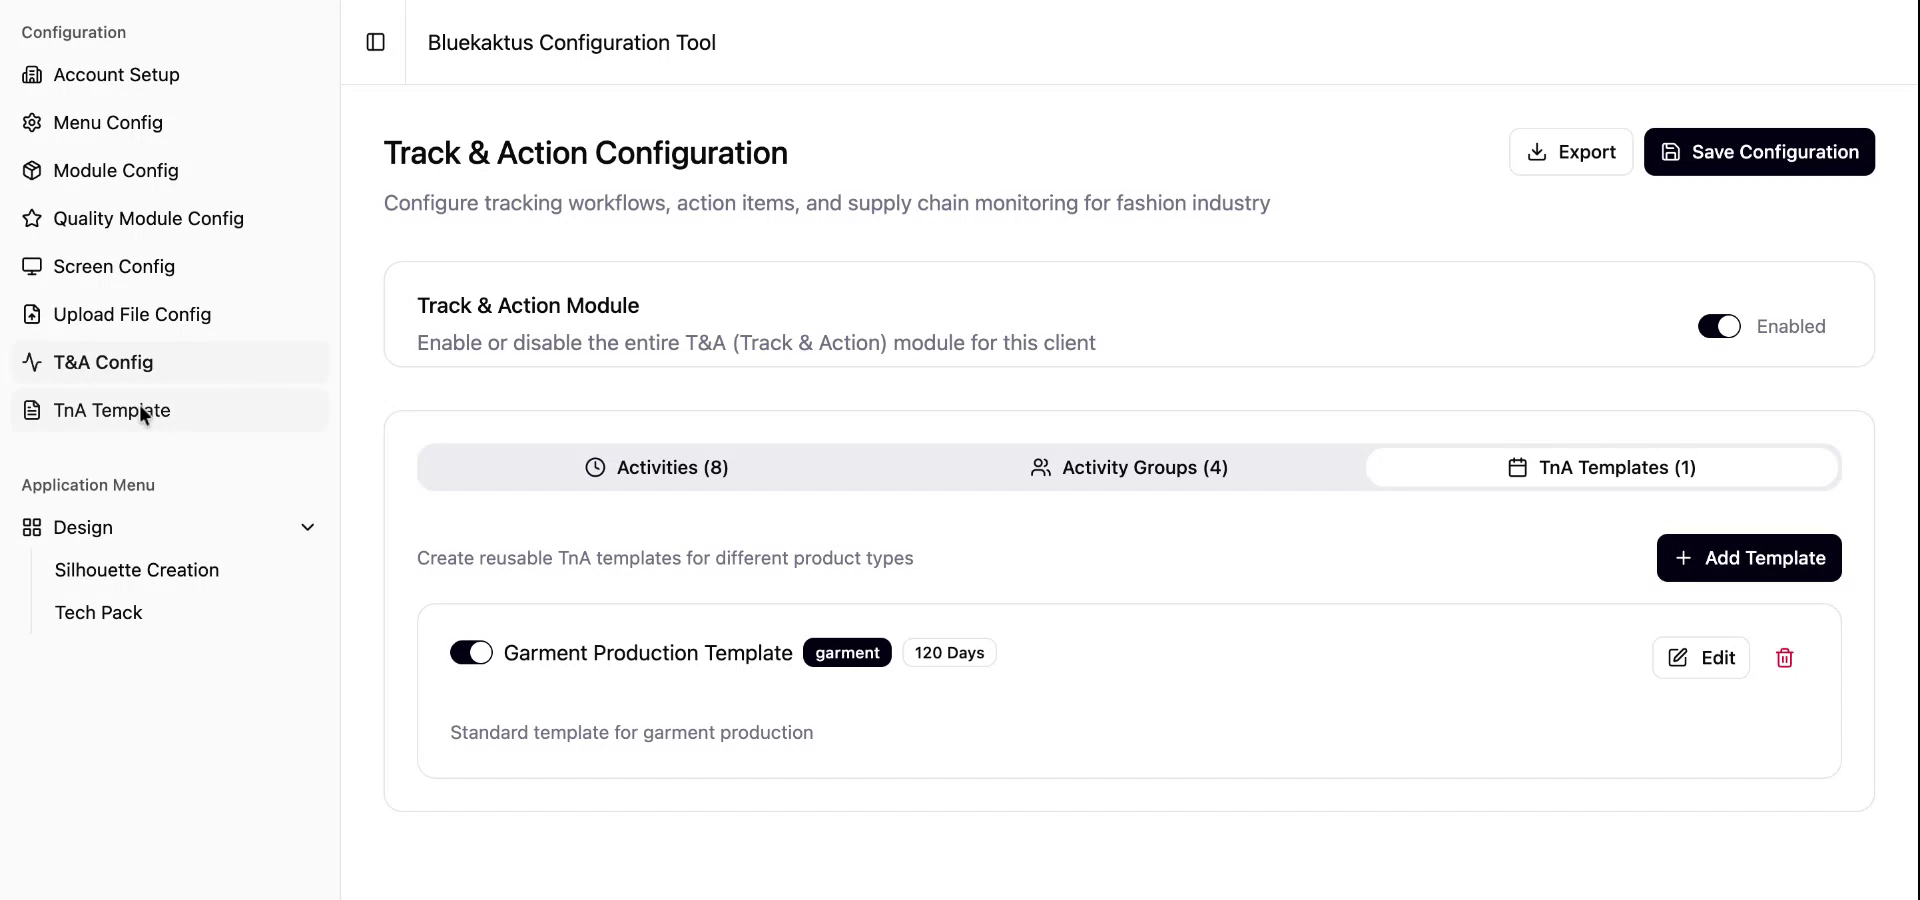Collapse the Design menu chevron
Viewport: 1920px width, 900px height.
point(308,528)
